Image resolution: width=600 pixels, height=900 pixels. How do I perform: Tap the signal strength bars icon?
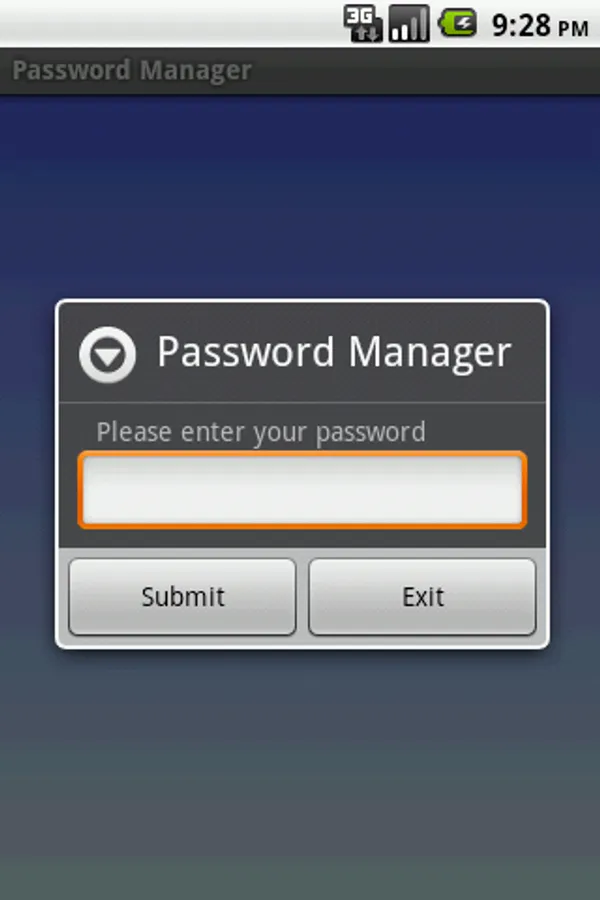409,23
